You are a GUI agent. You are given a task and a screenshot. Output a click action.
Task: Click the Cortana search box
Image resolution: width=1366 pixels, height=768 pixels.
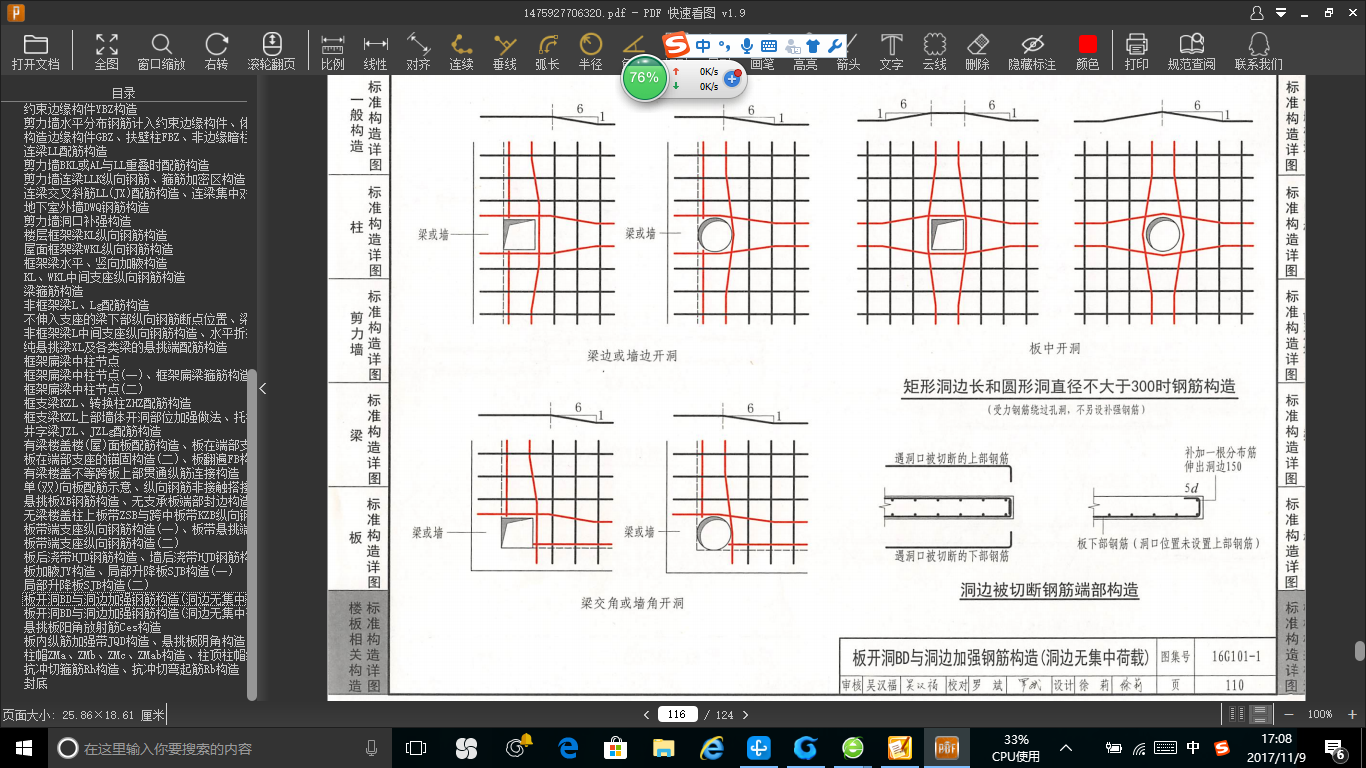tap(220, 748)
